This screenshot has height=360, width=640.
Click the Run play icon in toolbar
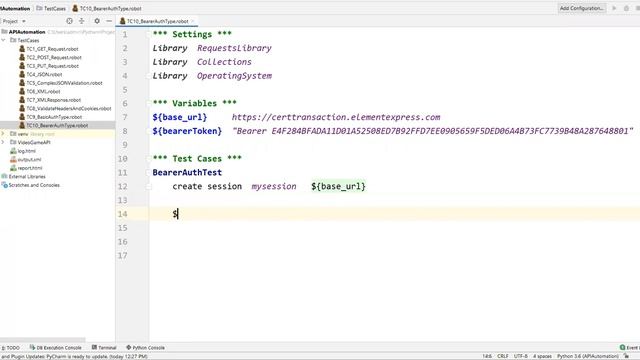tap(614, 8)
